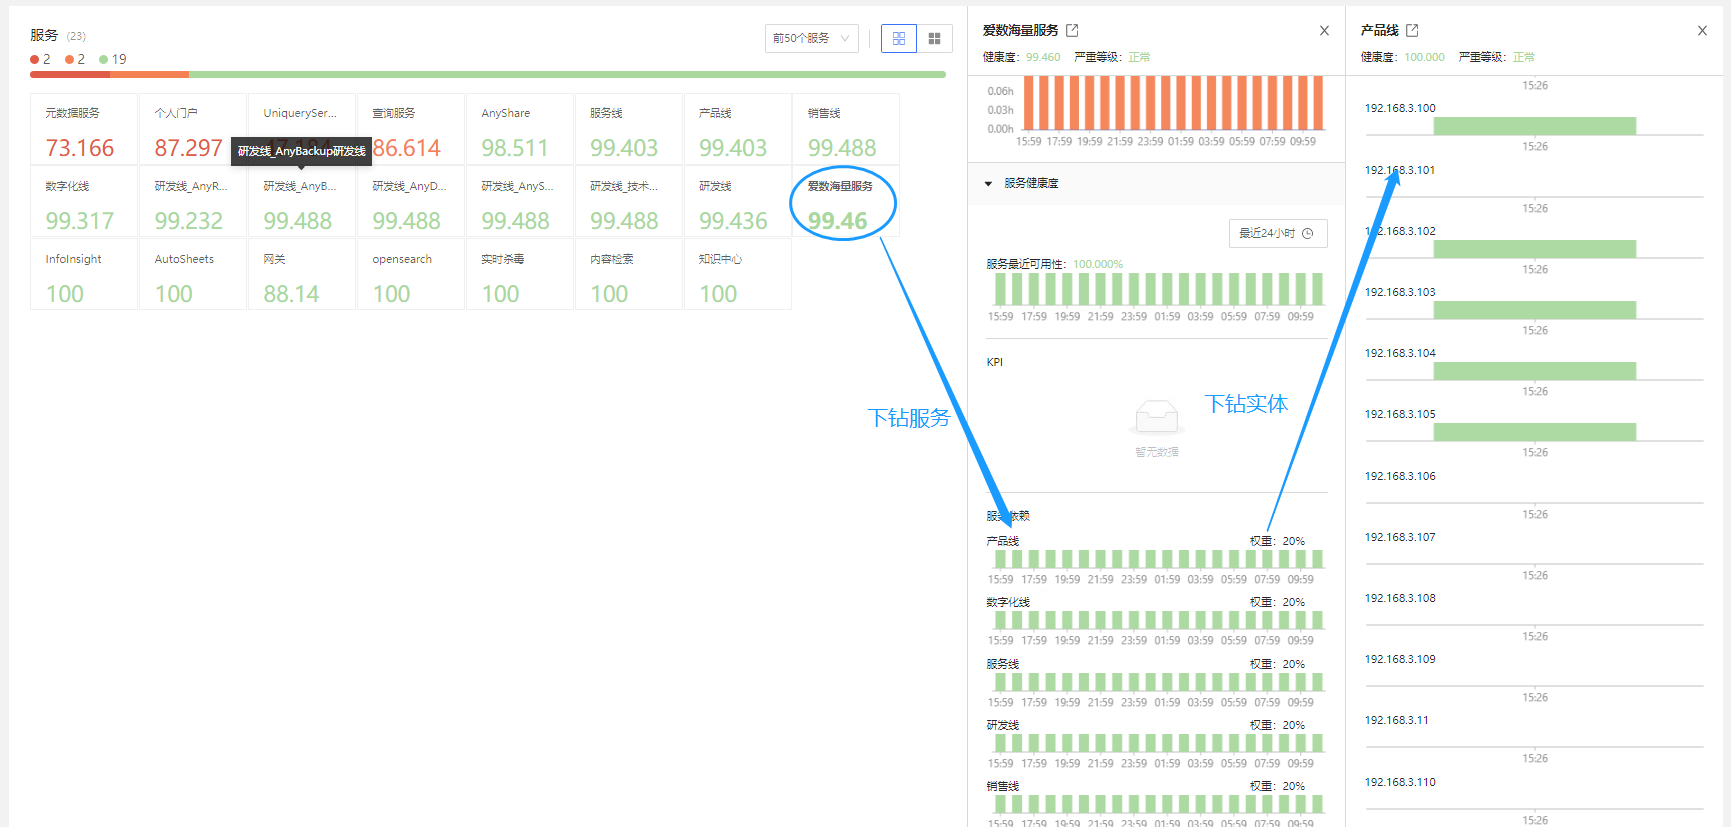Select the 爱数海量服务 card
This screenshot has height=827, width=1731.
point(846,202)
